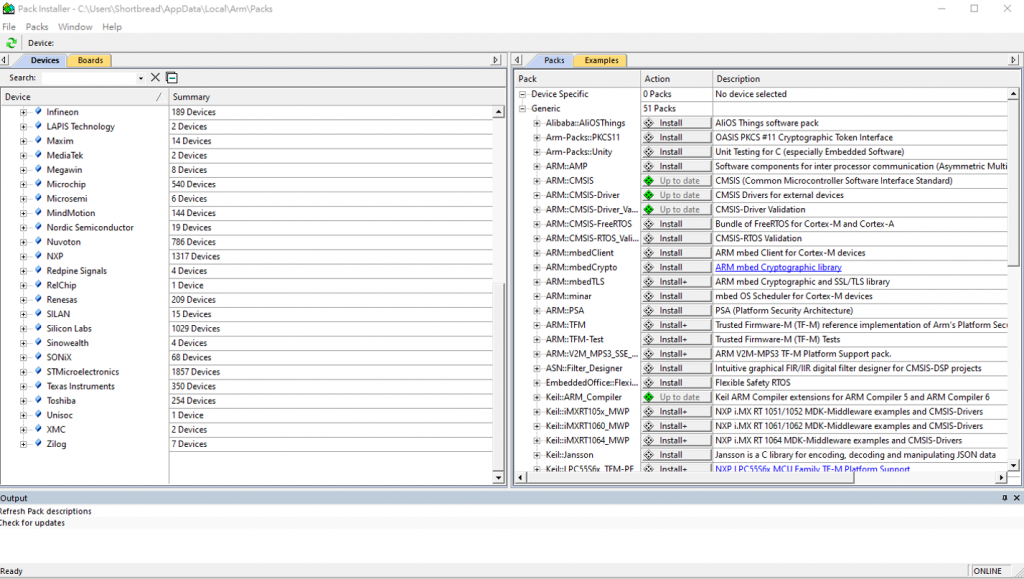Click the Nordic Semiconductor vendor diamond icon
1024x579 pixels.
(x=38, y=227)
